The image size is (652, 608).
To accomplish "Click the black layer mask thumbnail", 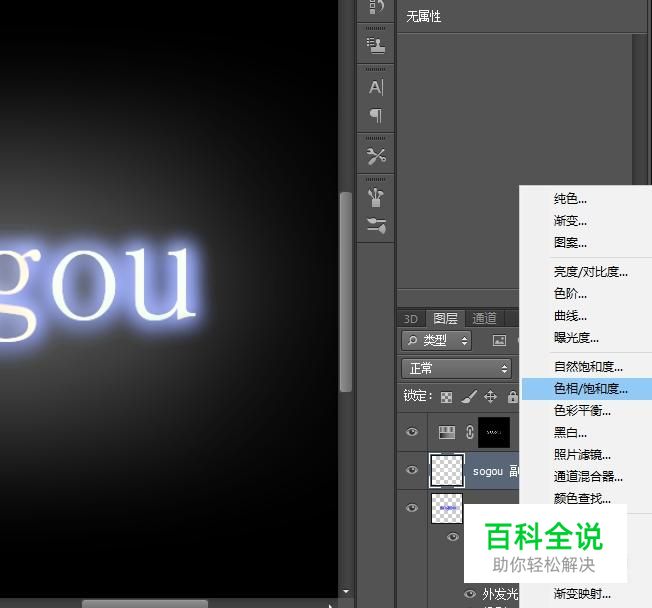I will coord(494,433).
